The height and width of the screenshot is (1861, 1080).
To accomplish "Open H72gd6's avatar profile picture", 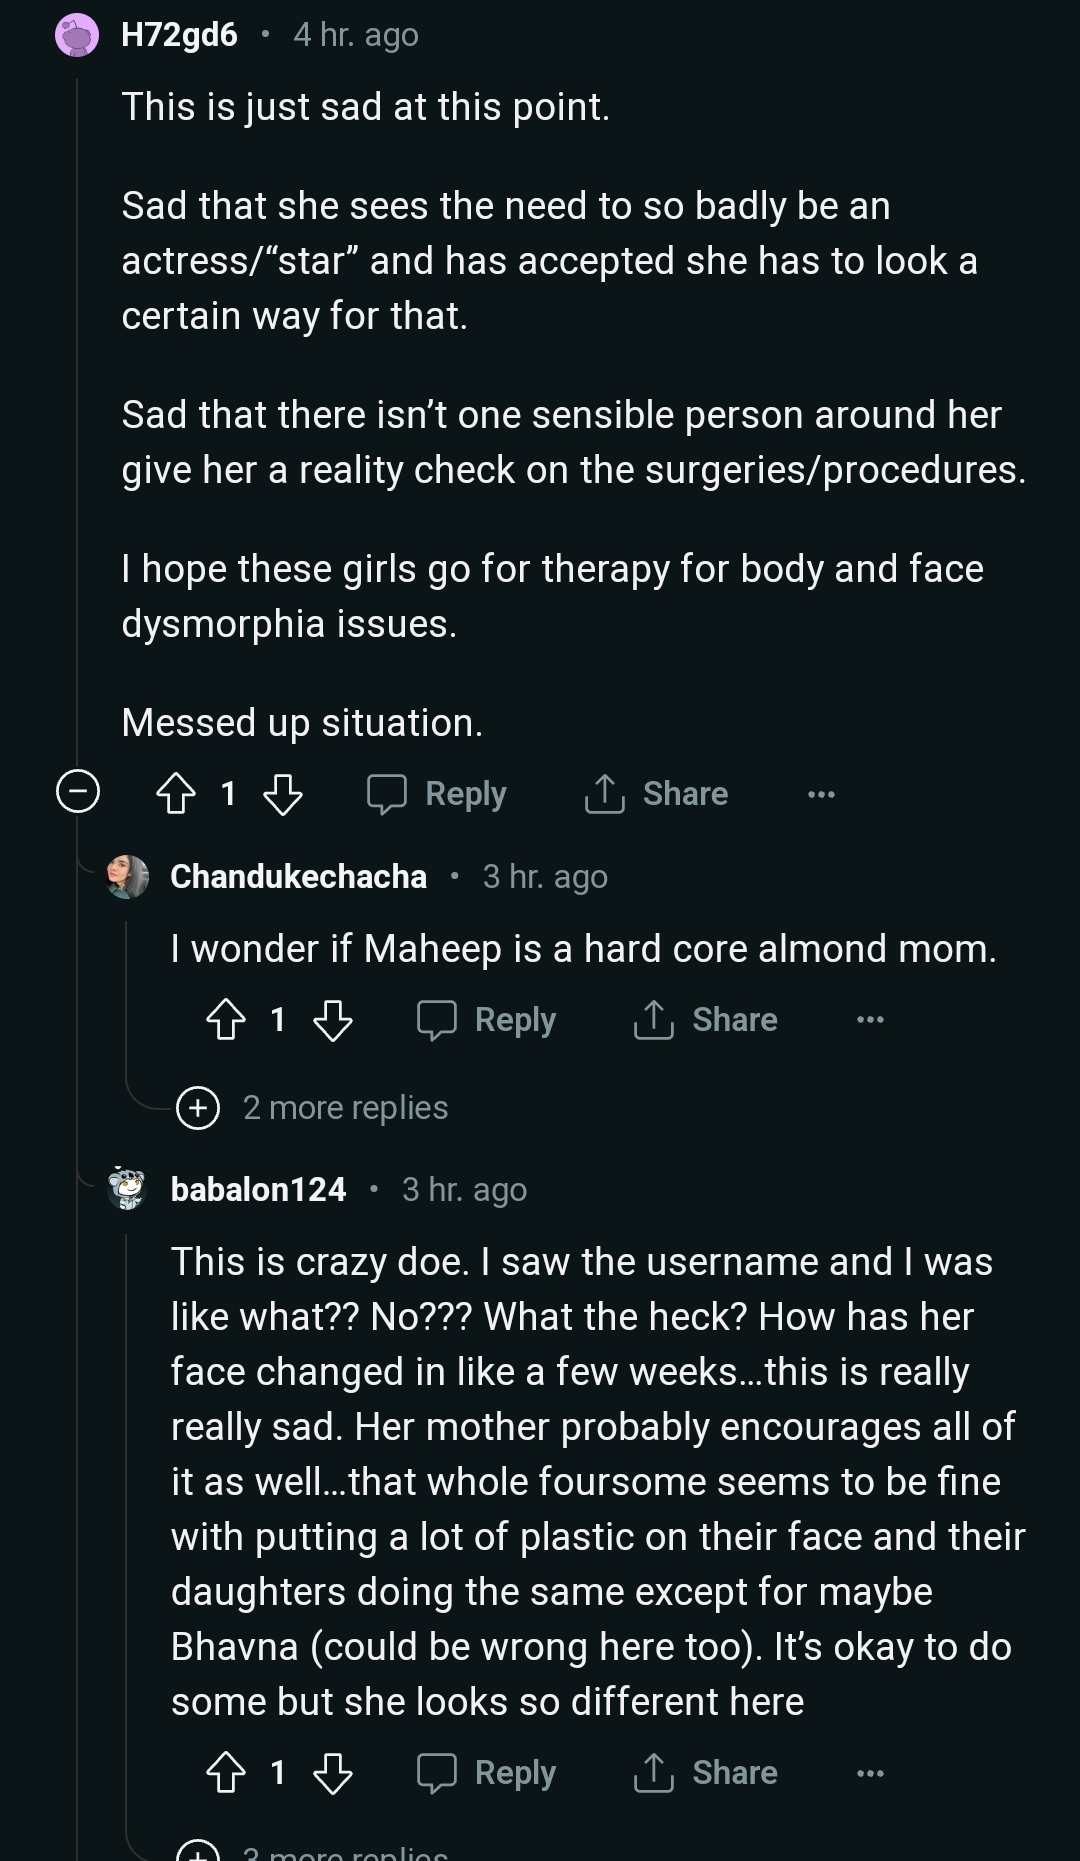I will [x=77, y=36].
